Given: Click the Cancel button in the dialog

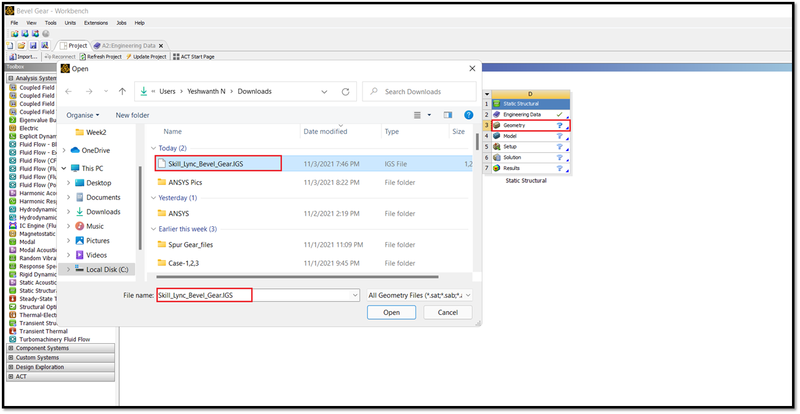Looking at the screenshot, I should (x=448, y=312).
